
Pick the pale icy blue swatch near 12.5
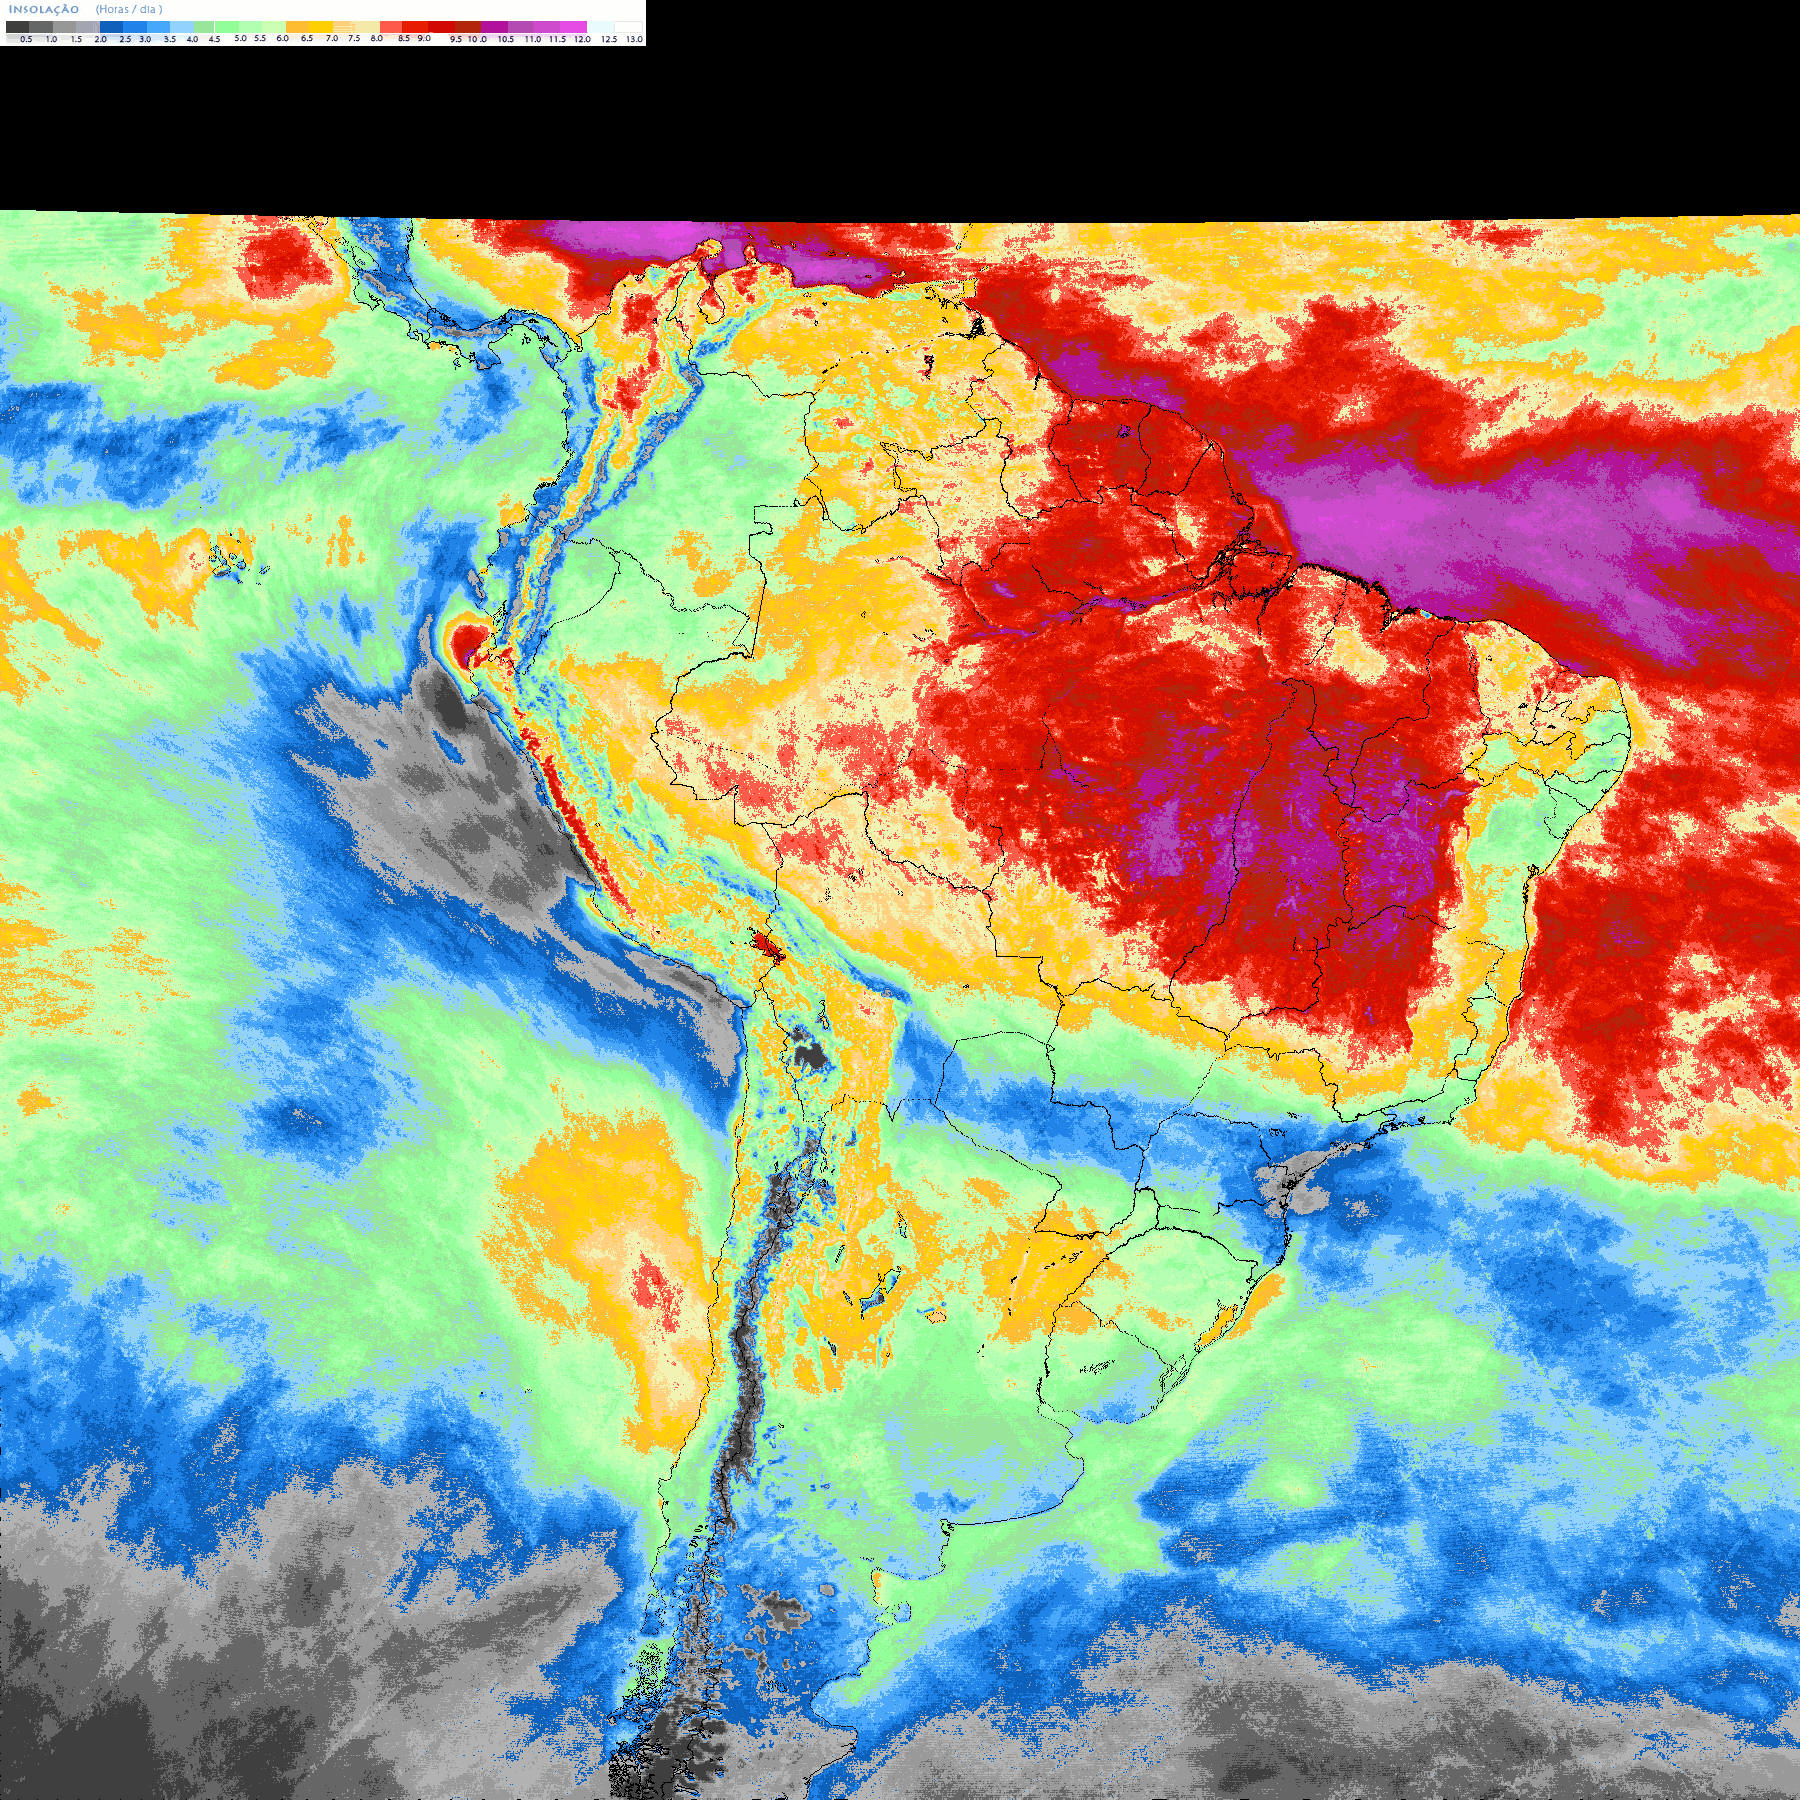[600, 27]
